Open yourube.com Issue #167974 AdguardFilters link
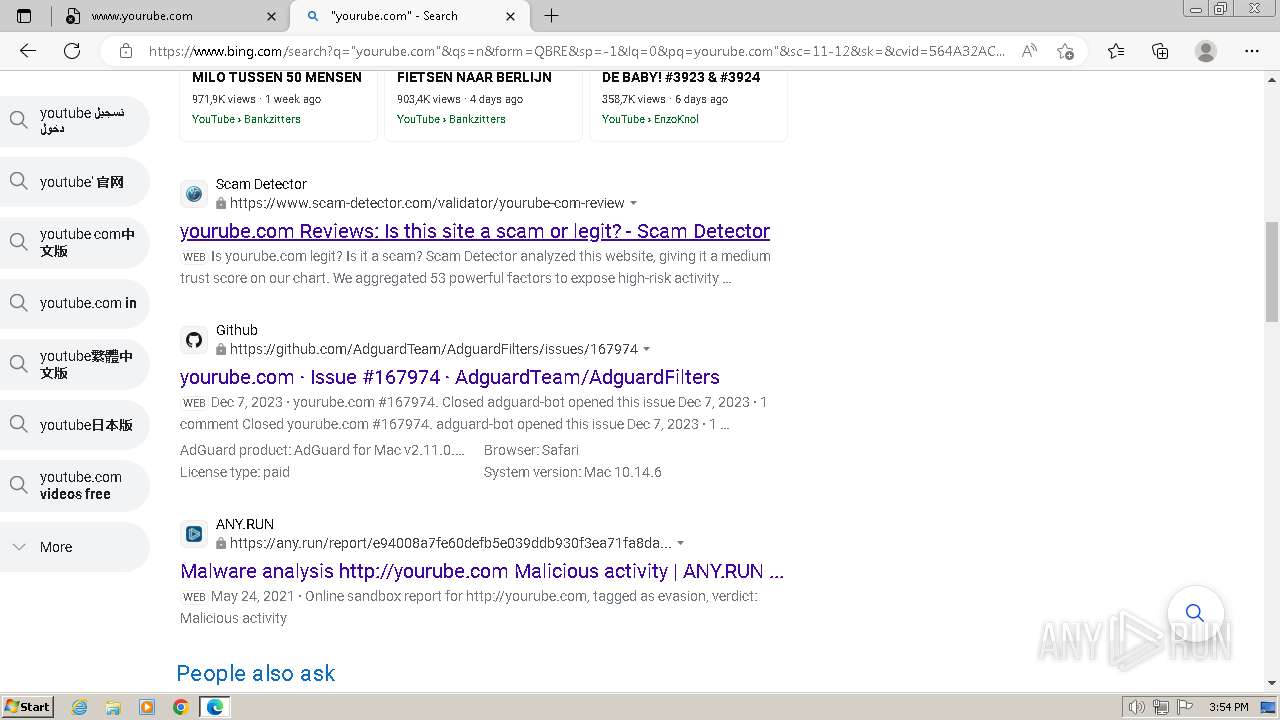 click(450, 377)
